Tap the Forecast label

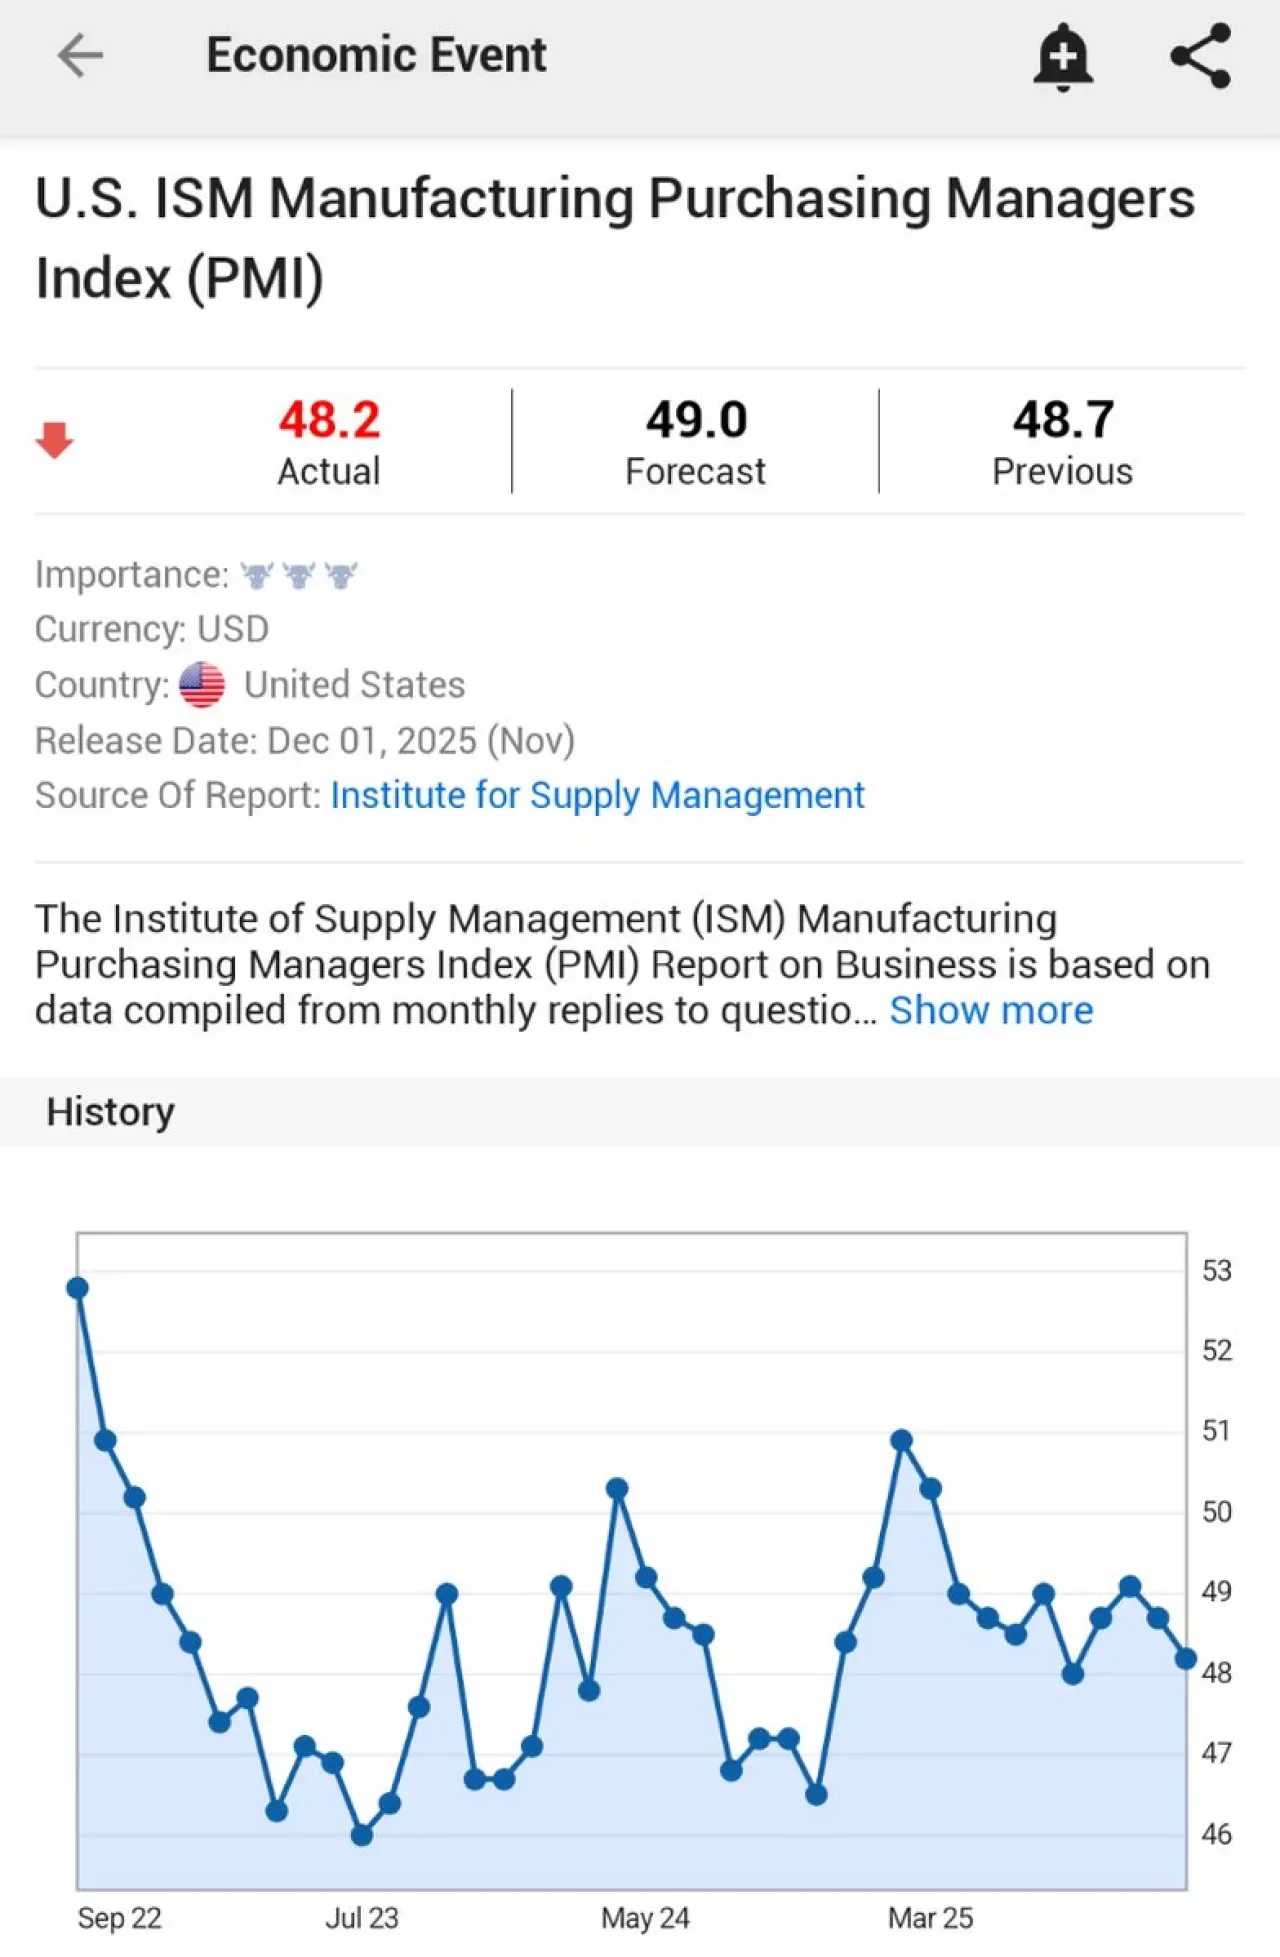click(696, 472)
